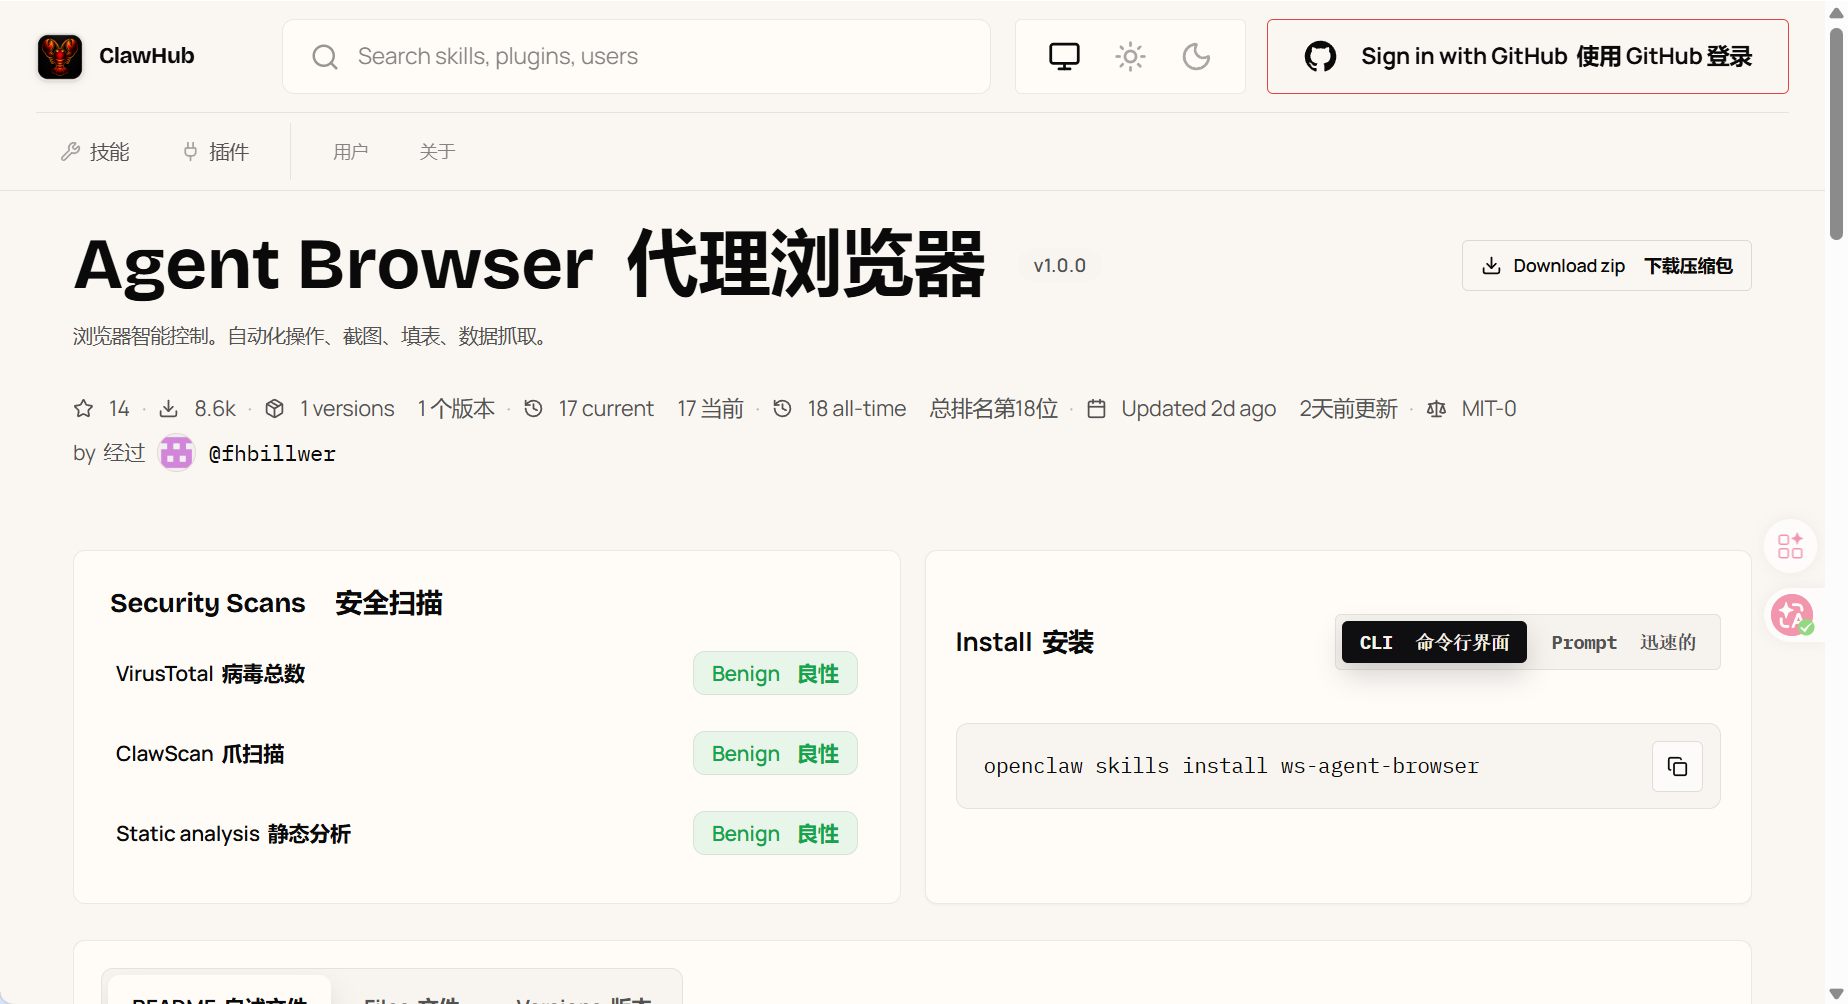
Task: Click the VirusTotal scan label
Action: tap(210, 674)
